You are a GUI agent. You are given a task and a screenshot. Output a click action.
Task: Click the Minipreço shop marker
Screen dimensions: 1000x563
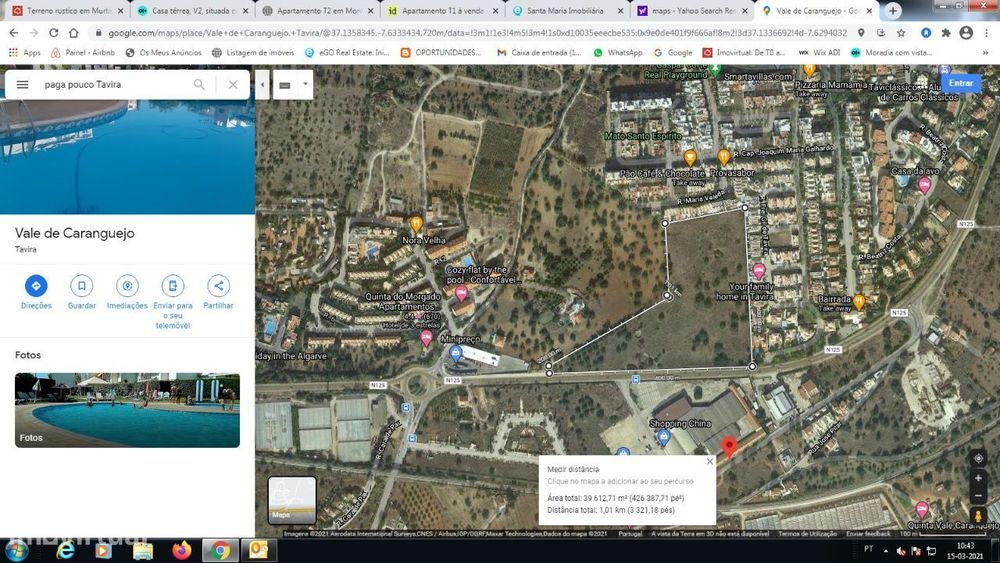[455, 353]
